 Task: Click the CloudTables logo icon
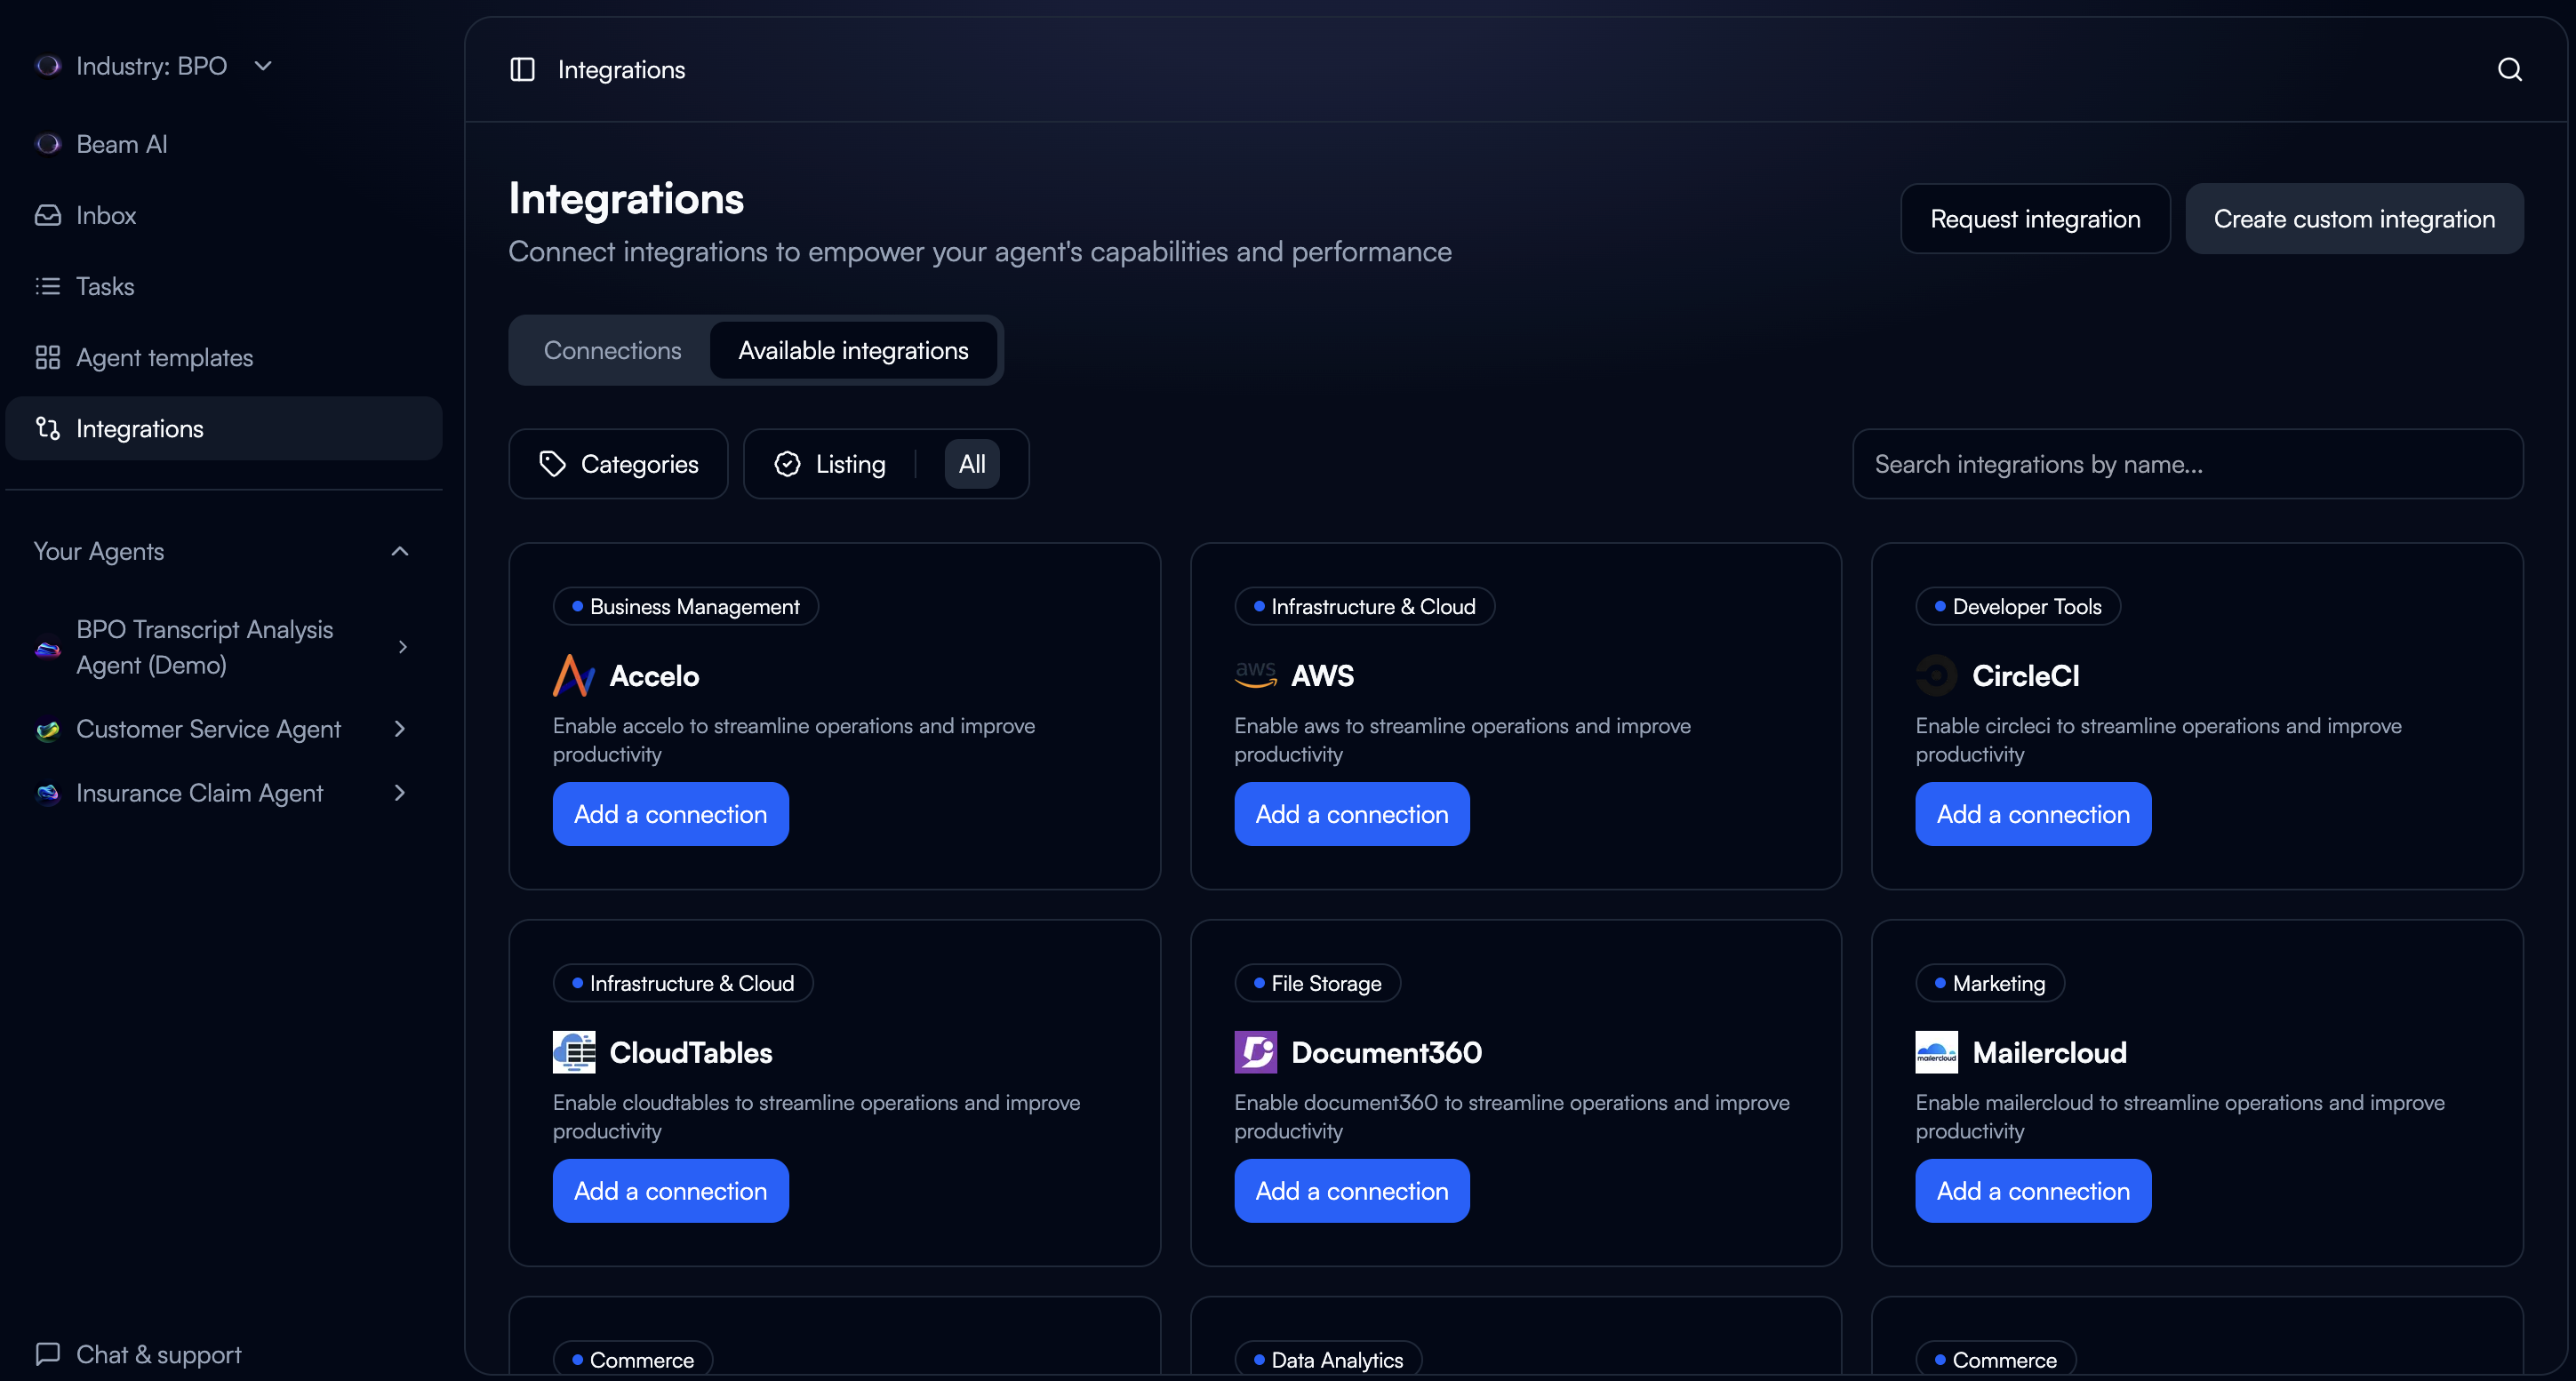tap(573, 1052)
